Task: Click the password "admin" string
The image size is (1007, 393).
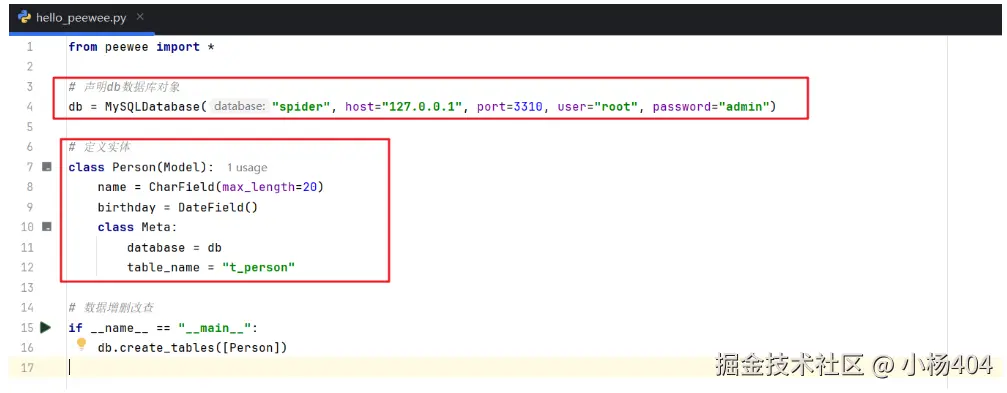Action: (743, 107)
